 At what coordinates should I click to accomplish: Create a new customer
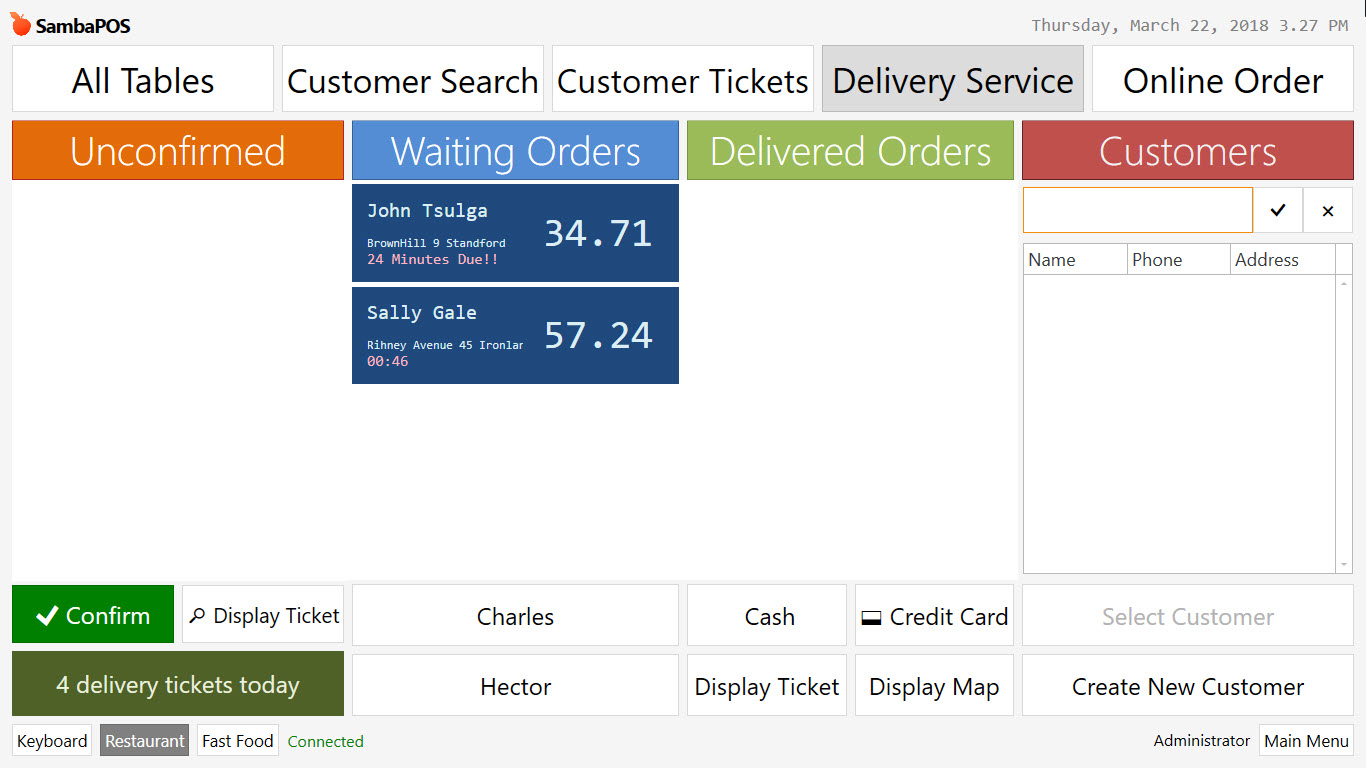tap(1187, 686)
